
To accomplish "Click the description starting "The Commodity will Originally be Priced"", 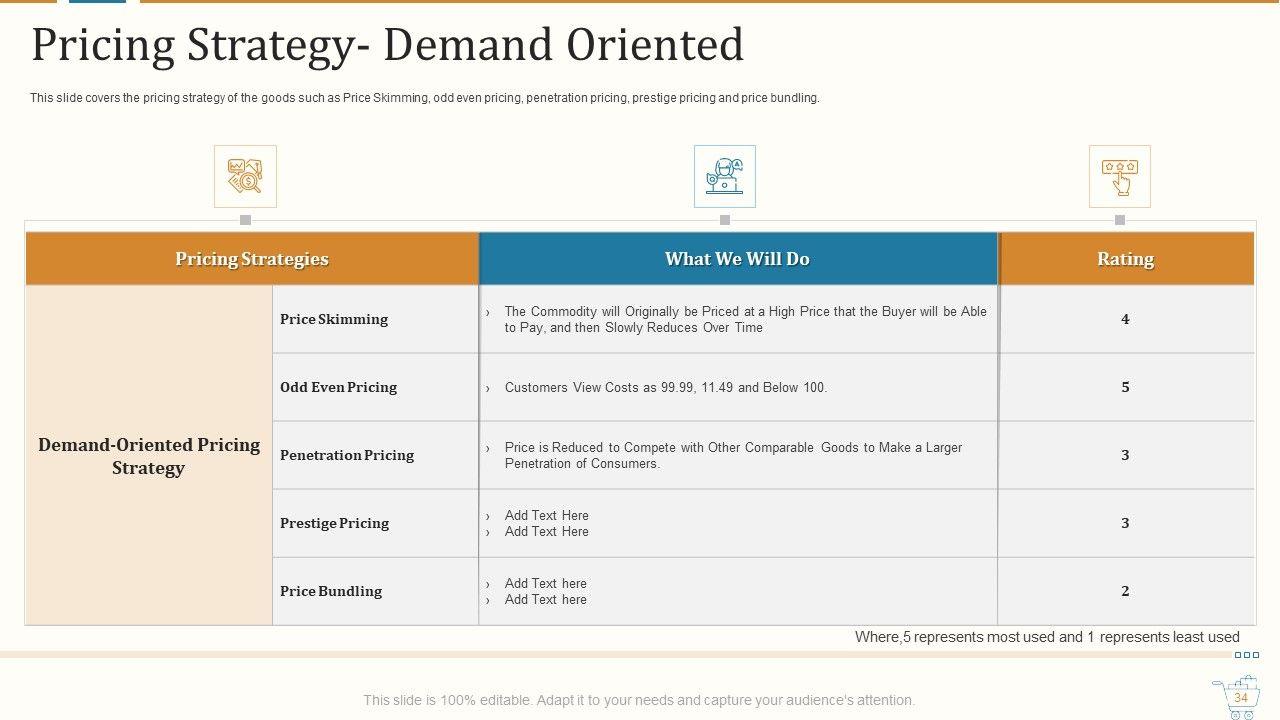I will (745, 319).
